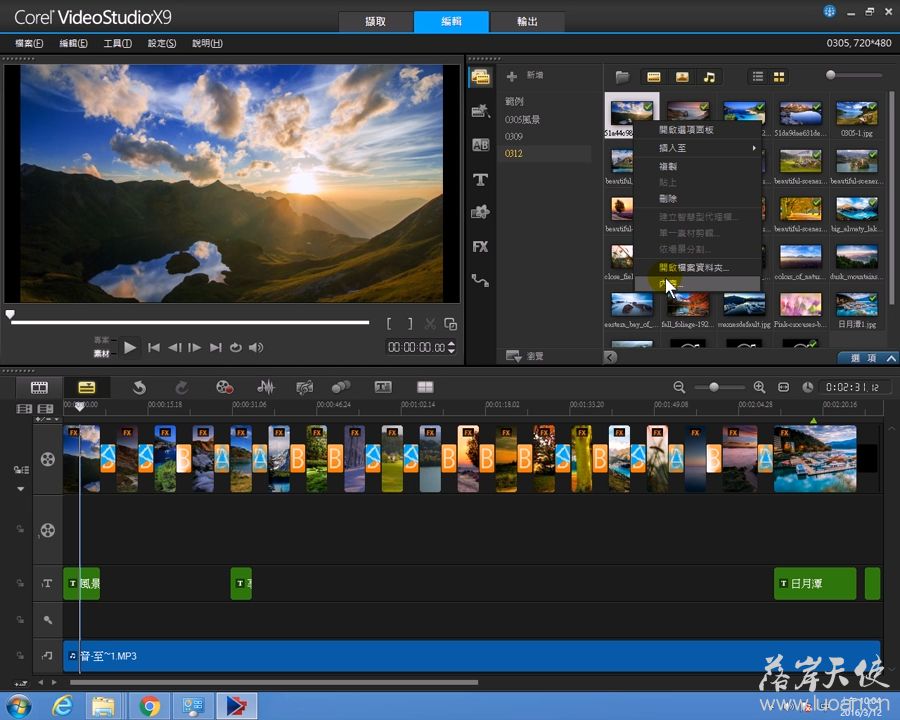The image size is (900, 720).
Task: Toggle ripple editing on video track
Action: pos(21,470)
